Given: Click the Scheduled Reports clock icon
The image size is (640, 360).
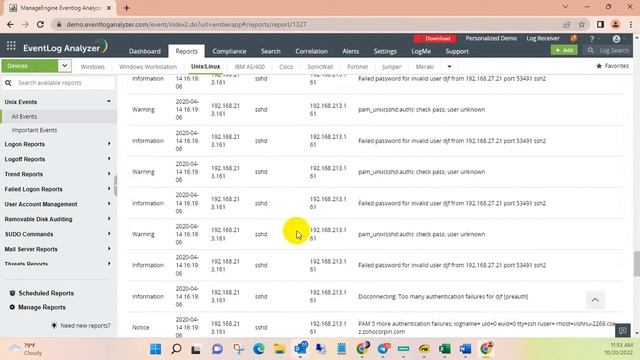Looking at the screenshot, I should point(12,293).
